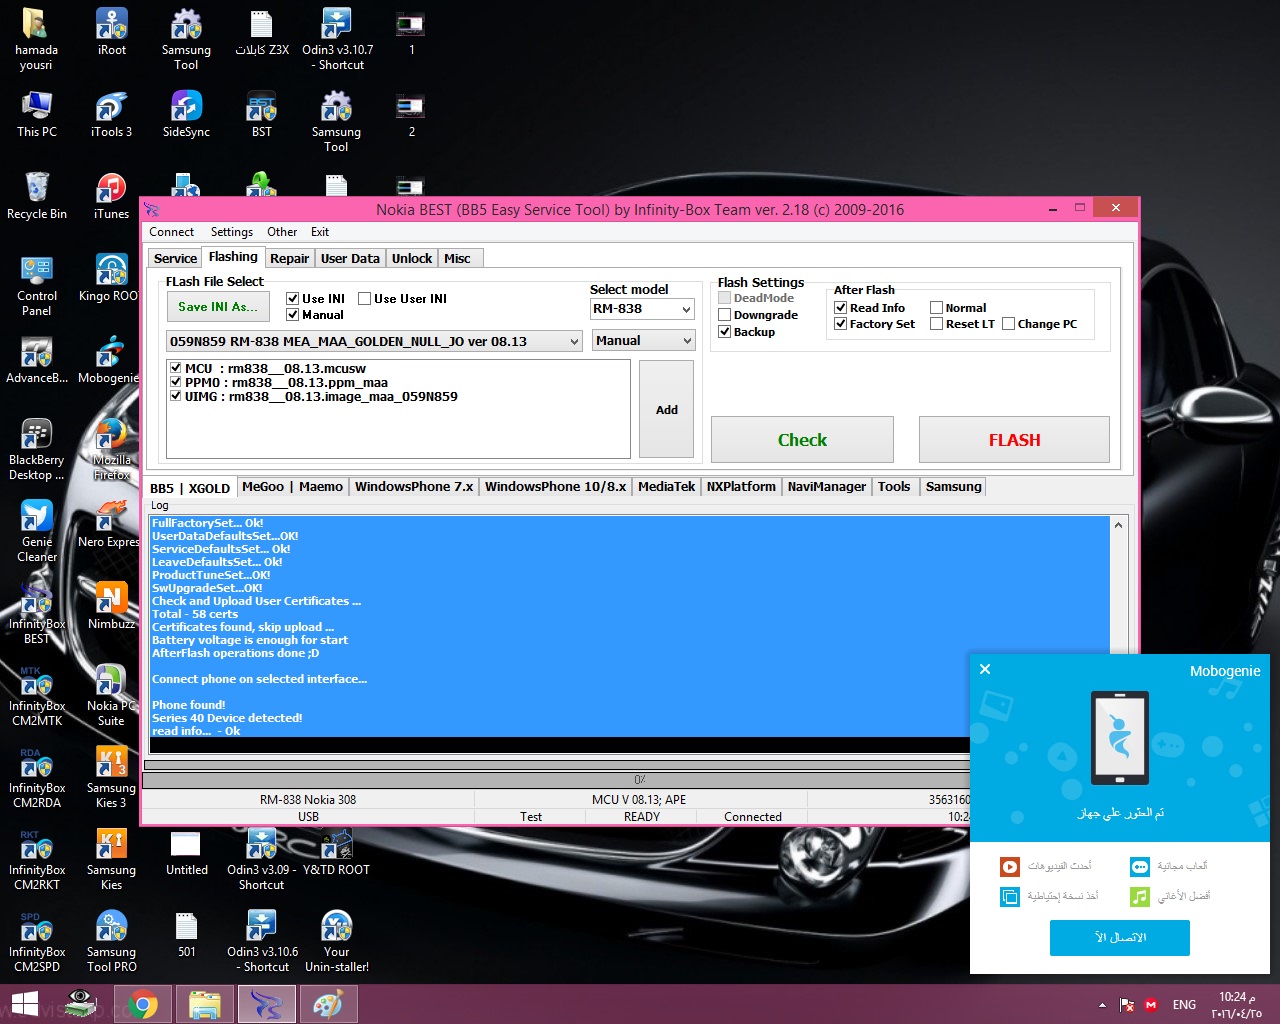Enable the Downgrade flash setting
This screenshot has width=1280, height=1024.
coord(725,315)
